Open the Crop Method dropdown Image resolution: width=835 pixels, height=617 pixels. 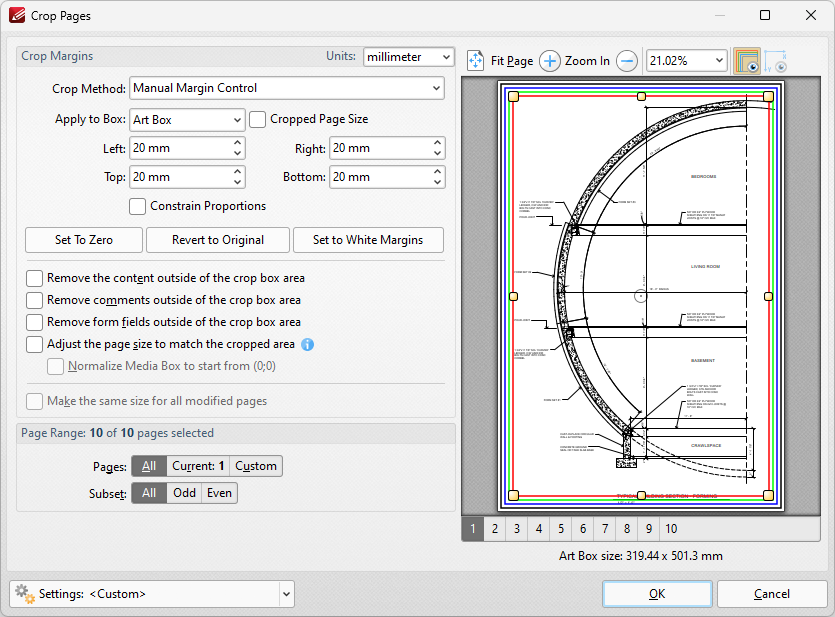point(287,88)
